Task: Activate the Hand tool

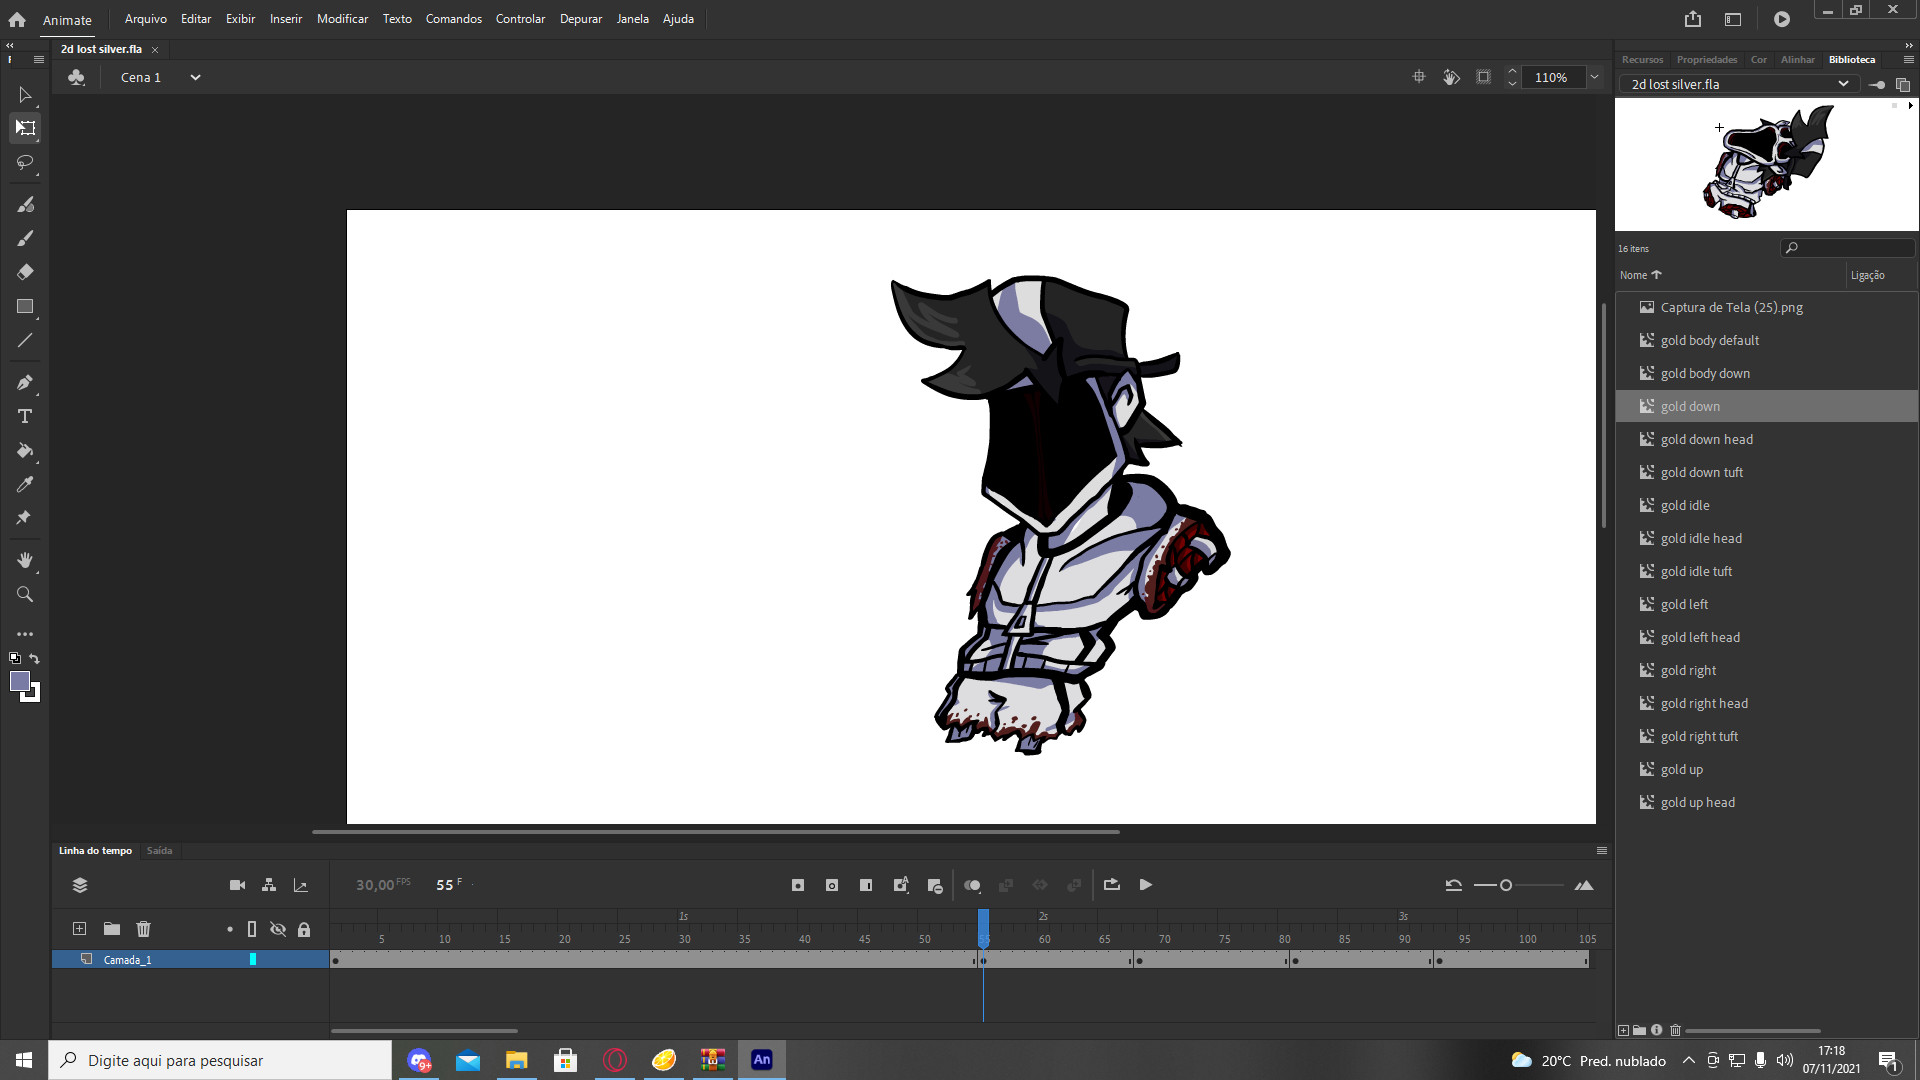Action: coord(25,560)
